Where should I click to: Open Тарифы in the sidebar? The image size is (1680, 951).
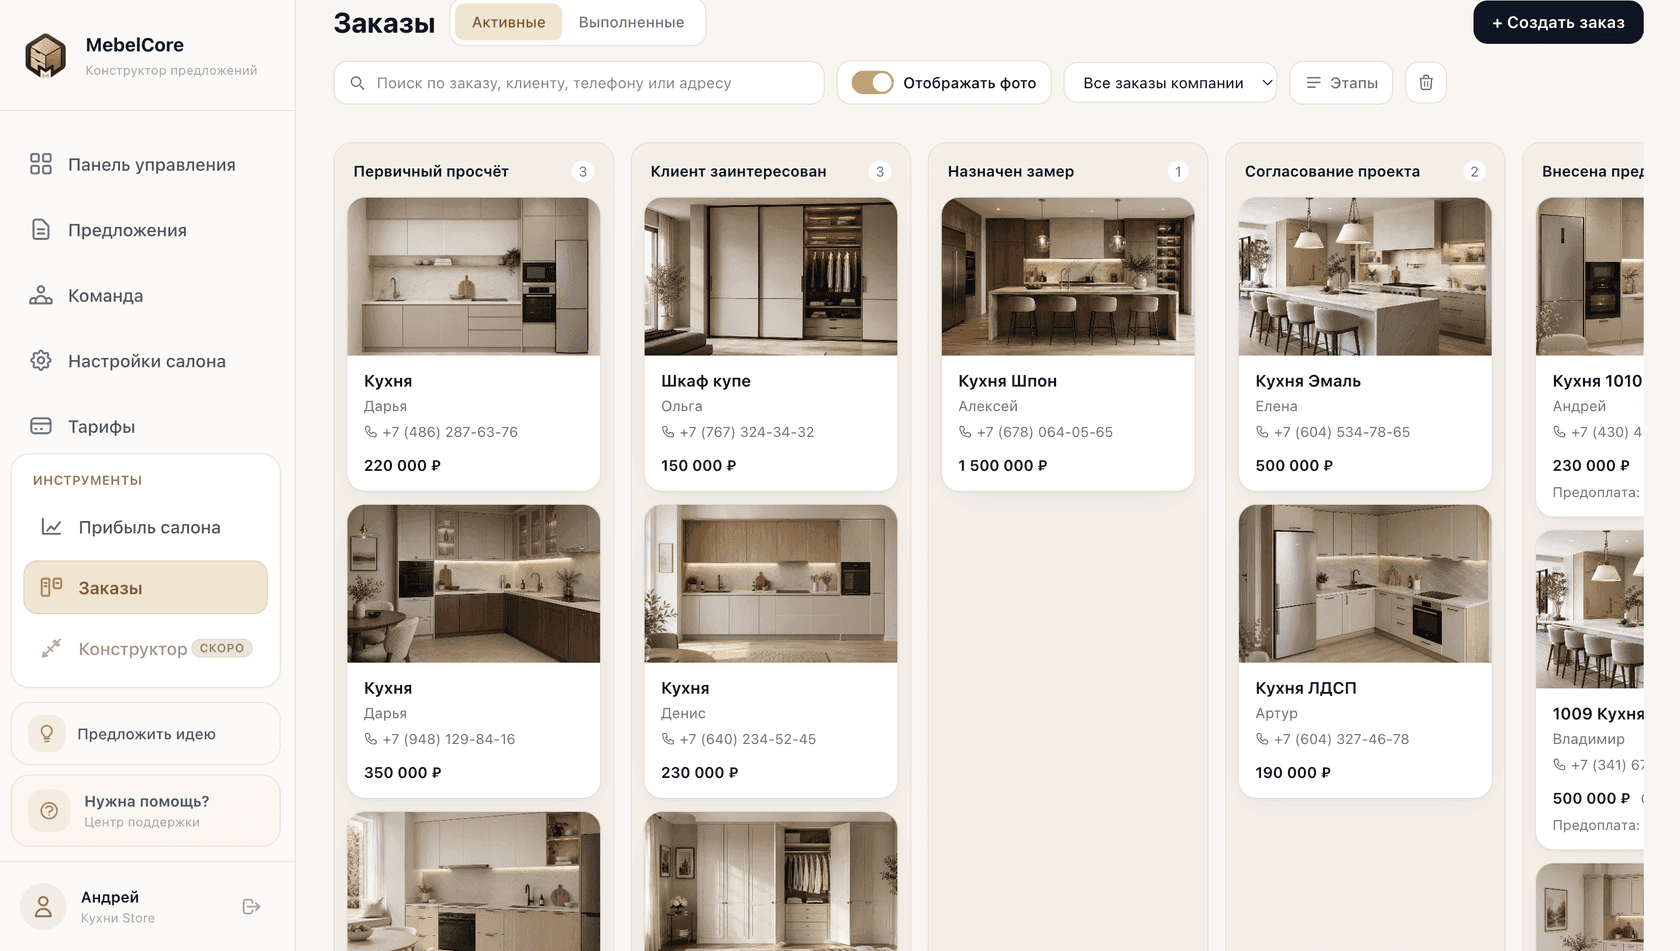tap(147, 426)
